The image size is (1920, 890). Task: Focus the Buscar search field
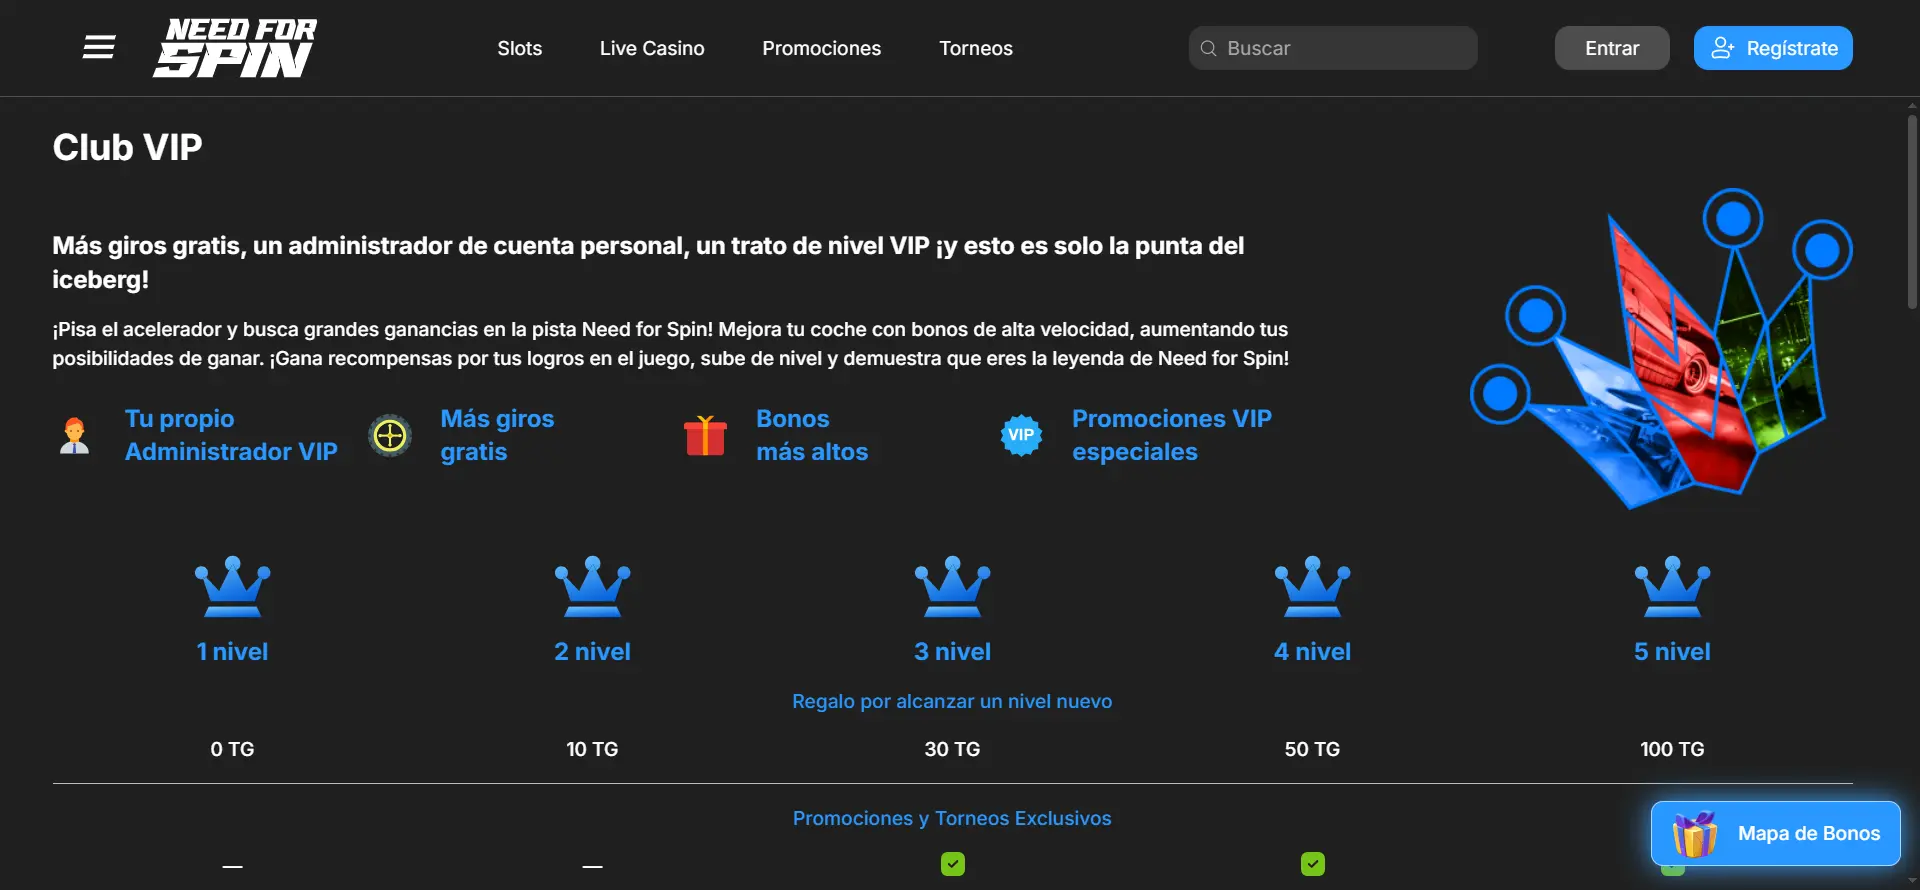click(x=1340, y=48)
